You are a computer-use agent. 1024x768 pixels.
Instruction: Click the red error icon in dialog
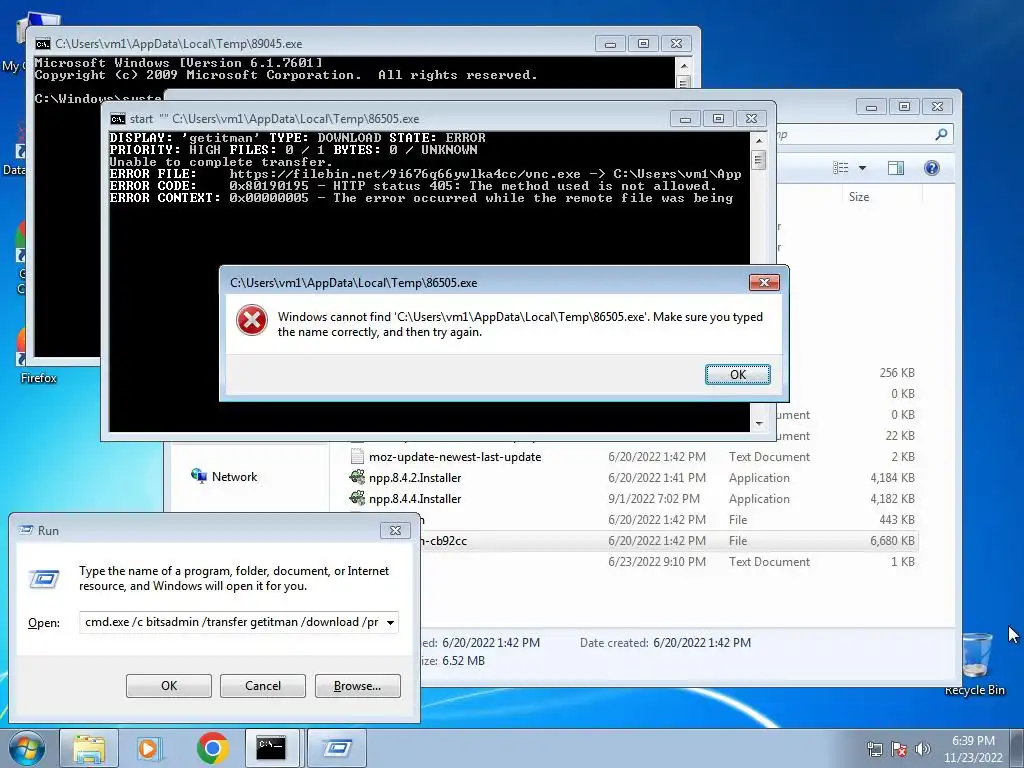[x=251, y=321]
